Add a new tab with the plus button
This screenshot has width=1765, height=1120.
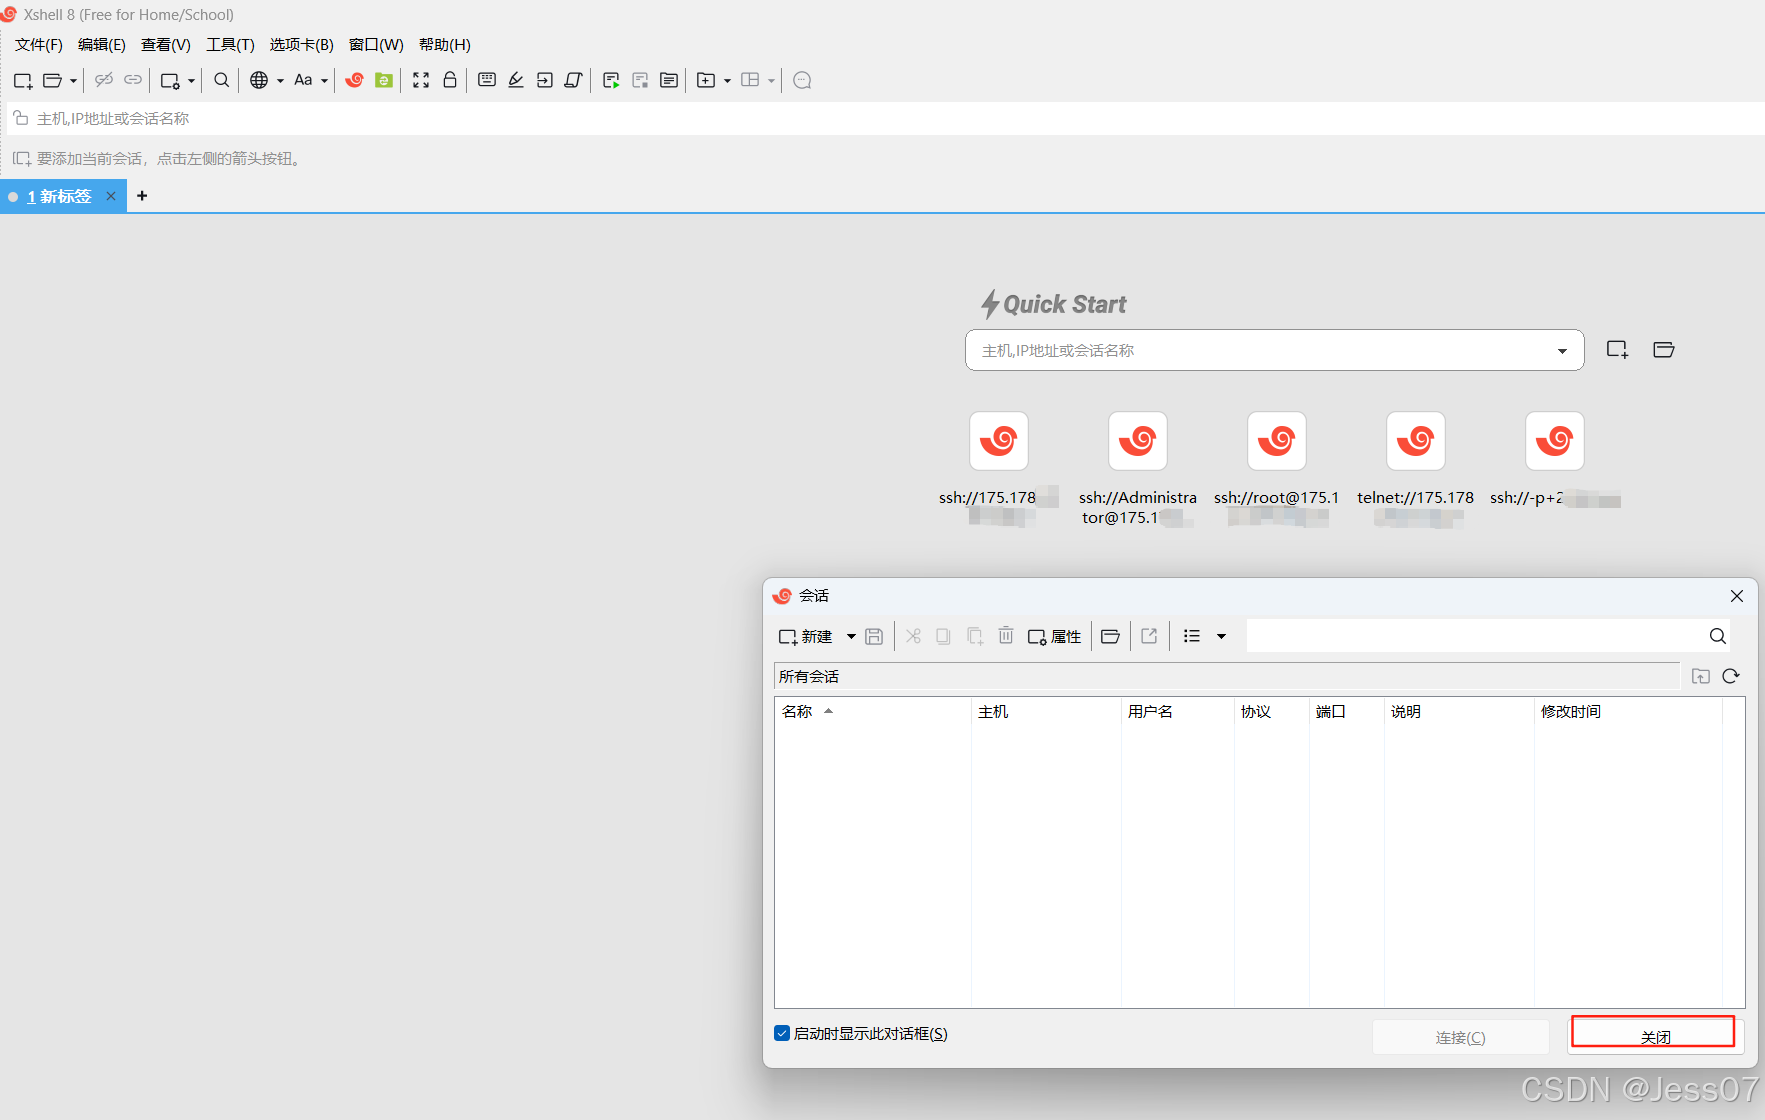tap(142, 196)
